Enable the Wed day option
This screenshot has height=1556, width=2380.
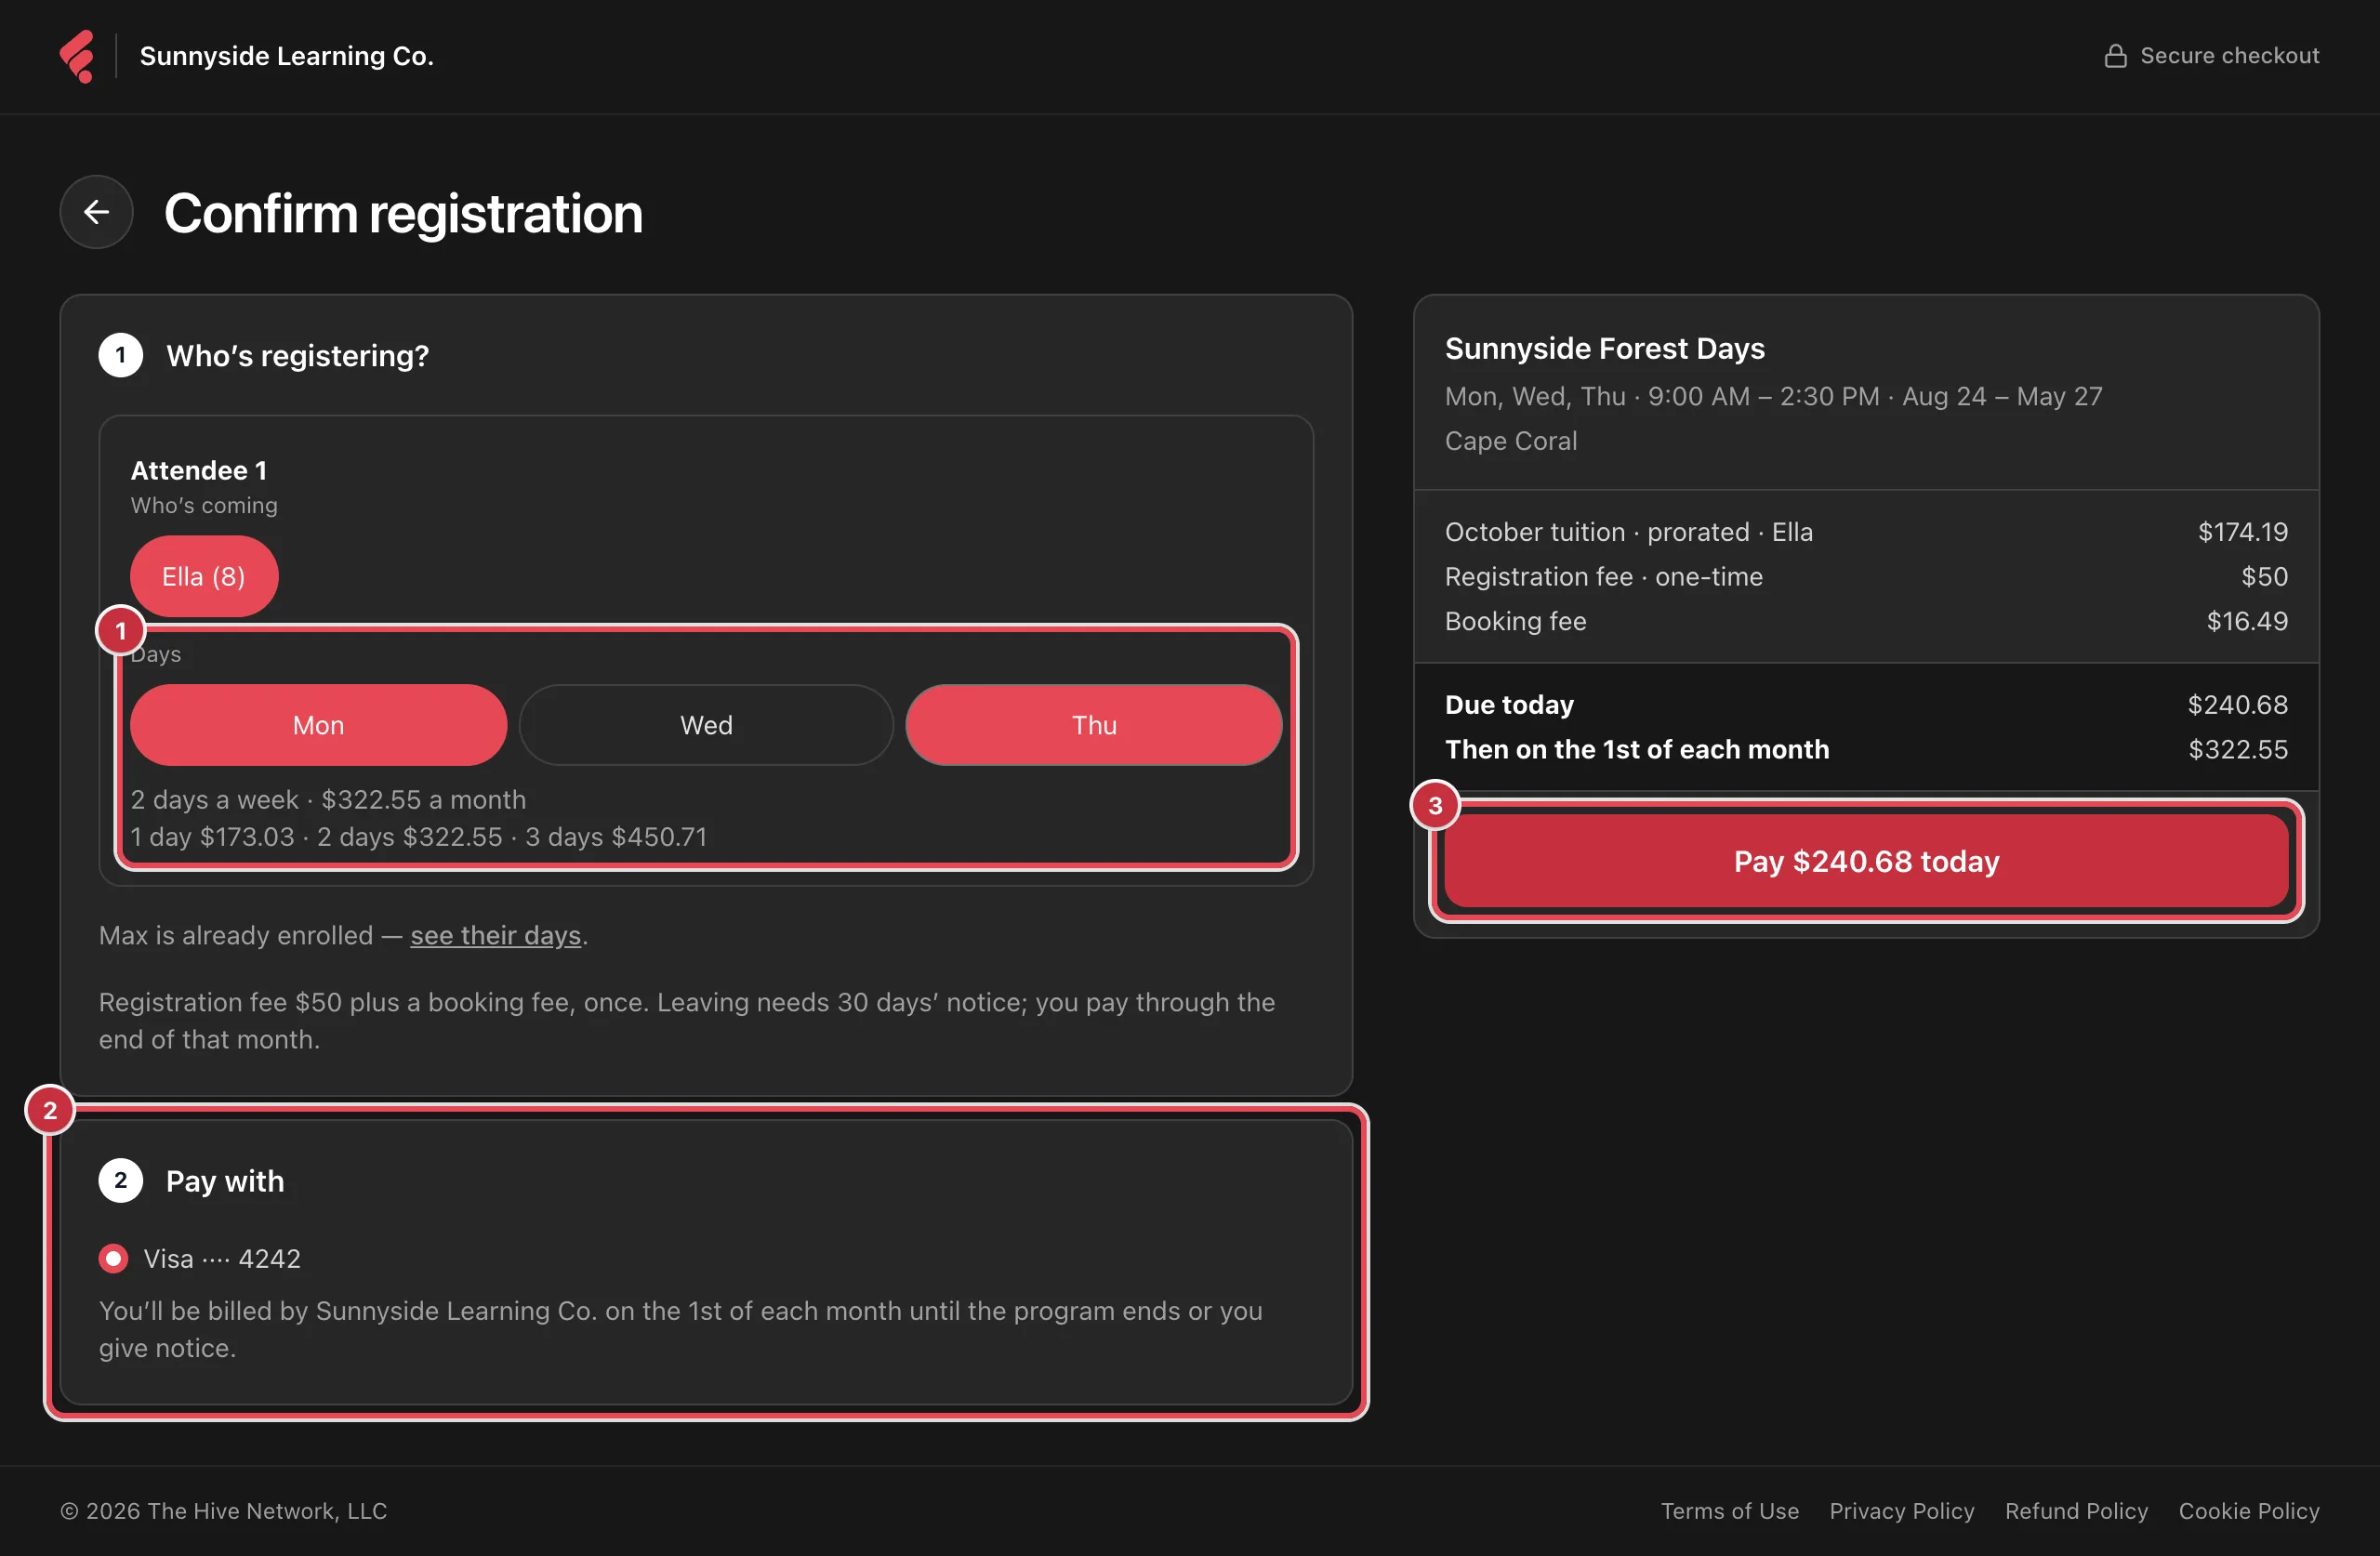pos(706,725)
